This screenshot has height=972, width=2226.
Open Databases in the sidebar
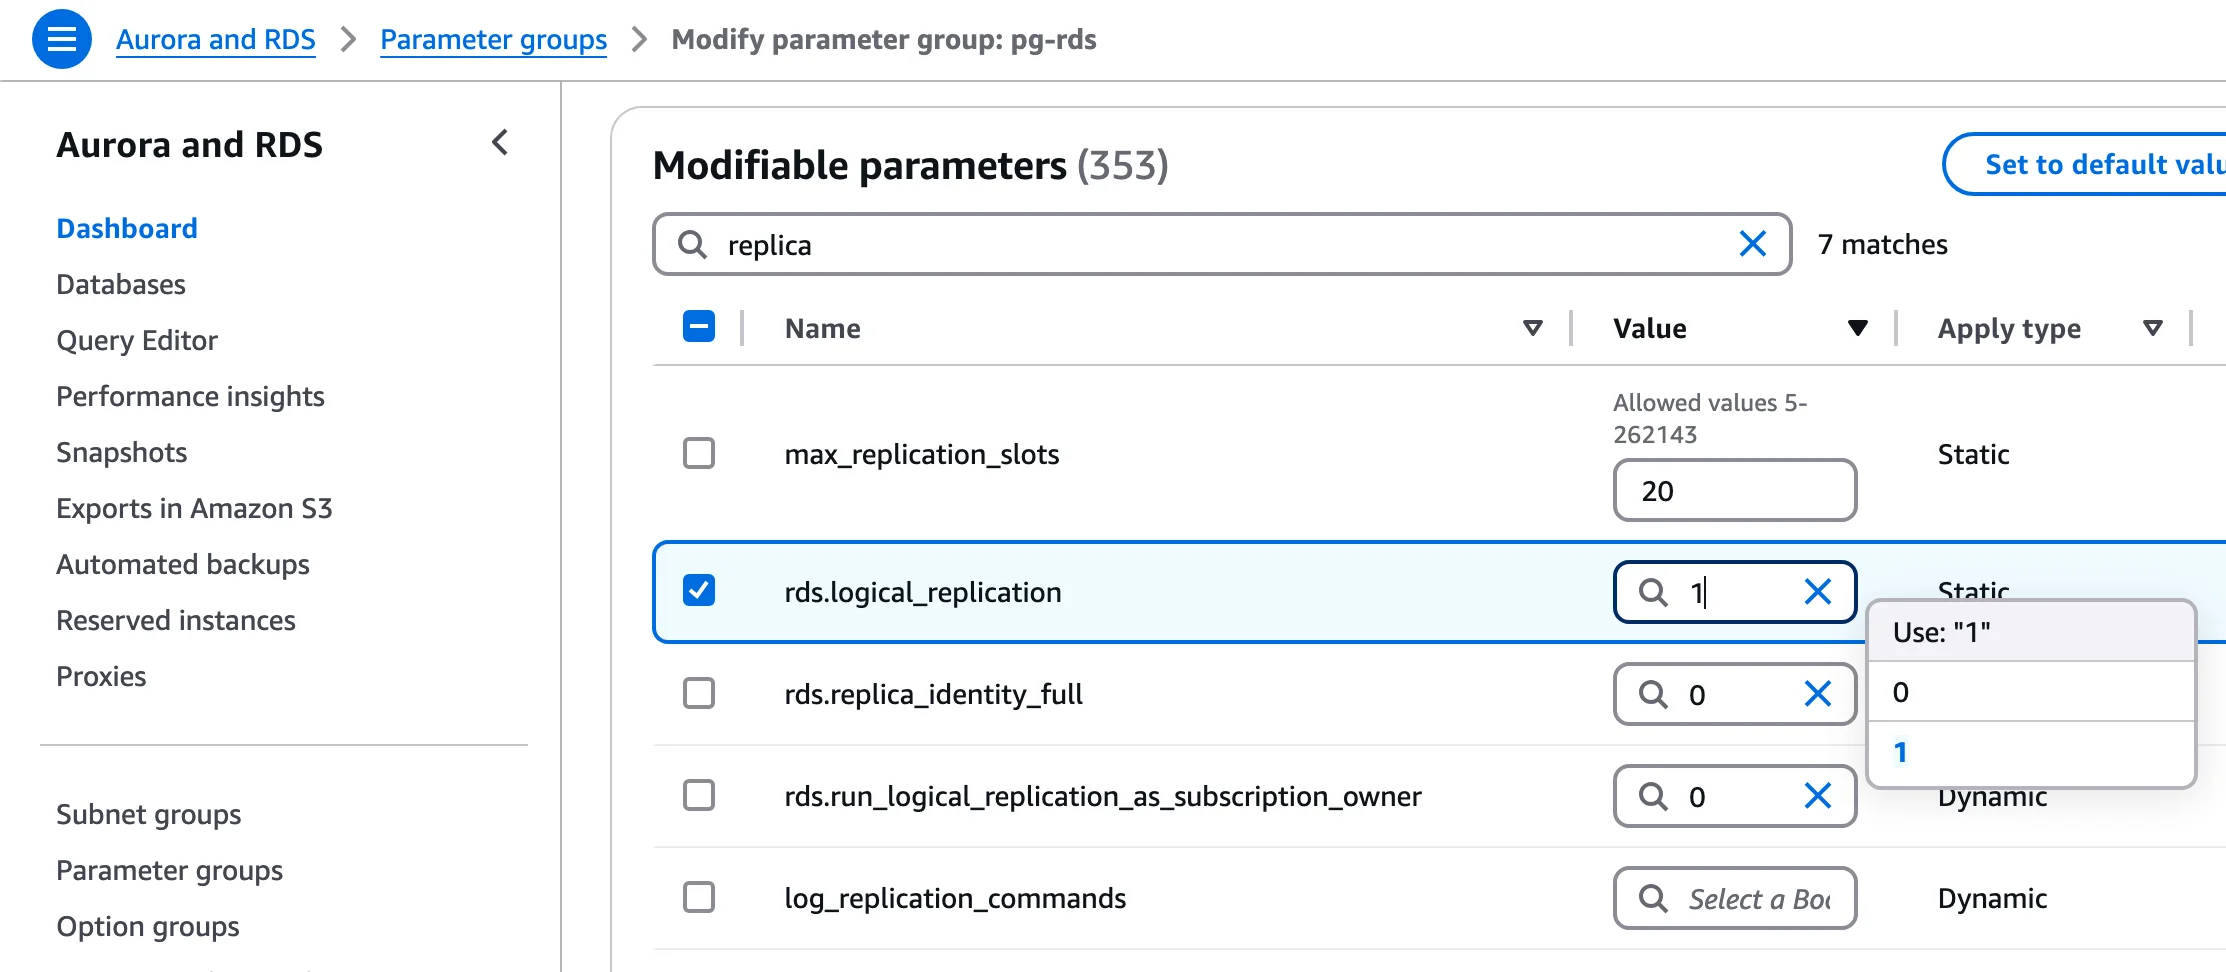point(121,285)
